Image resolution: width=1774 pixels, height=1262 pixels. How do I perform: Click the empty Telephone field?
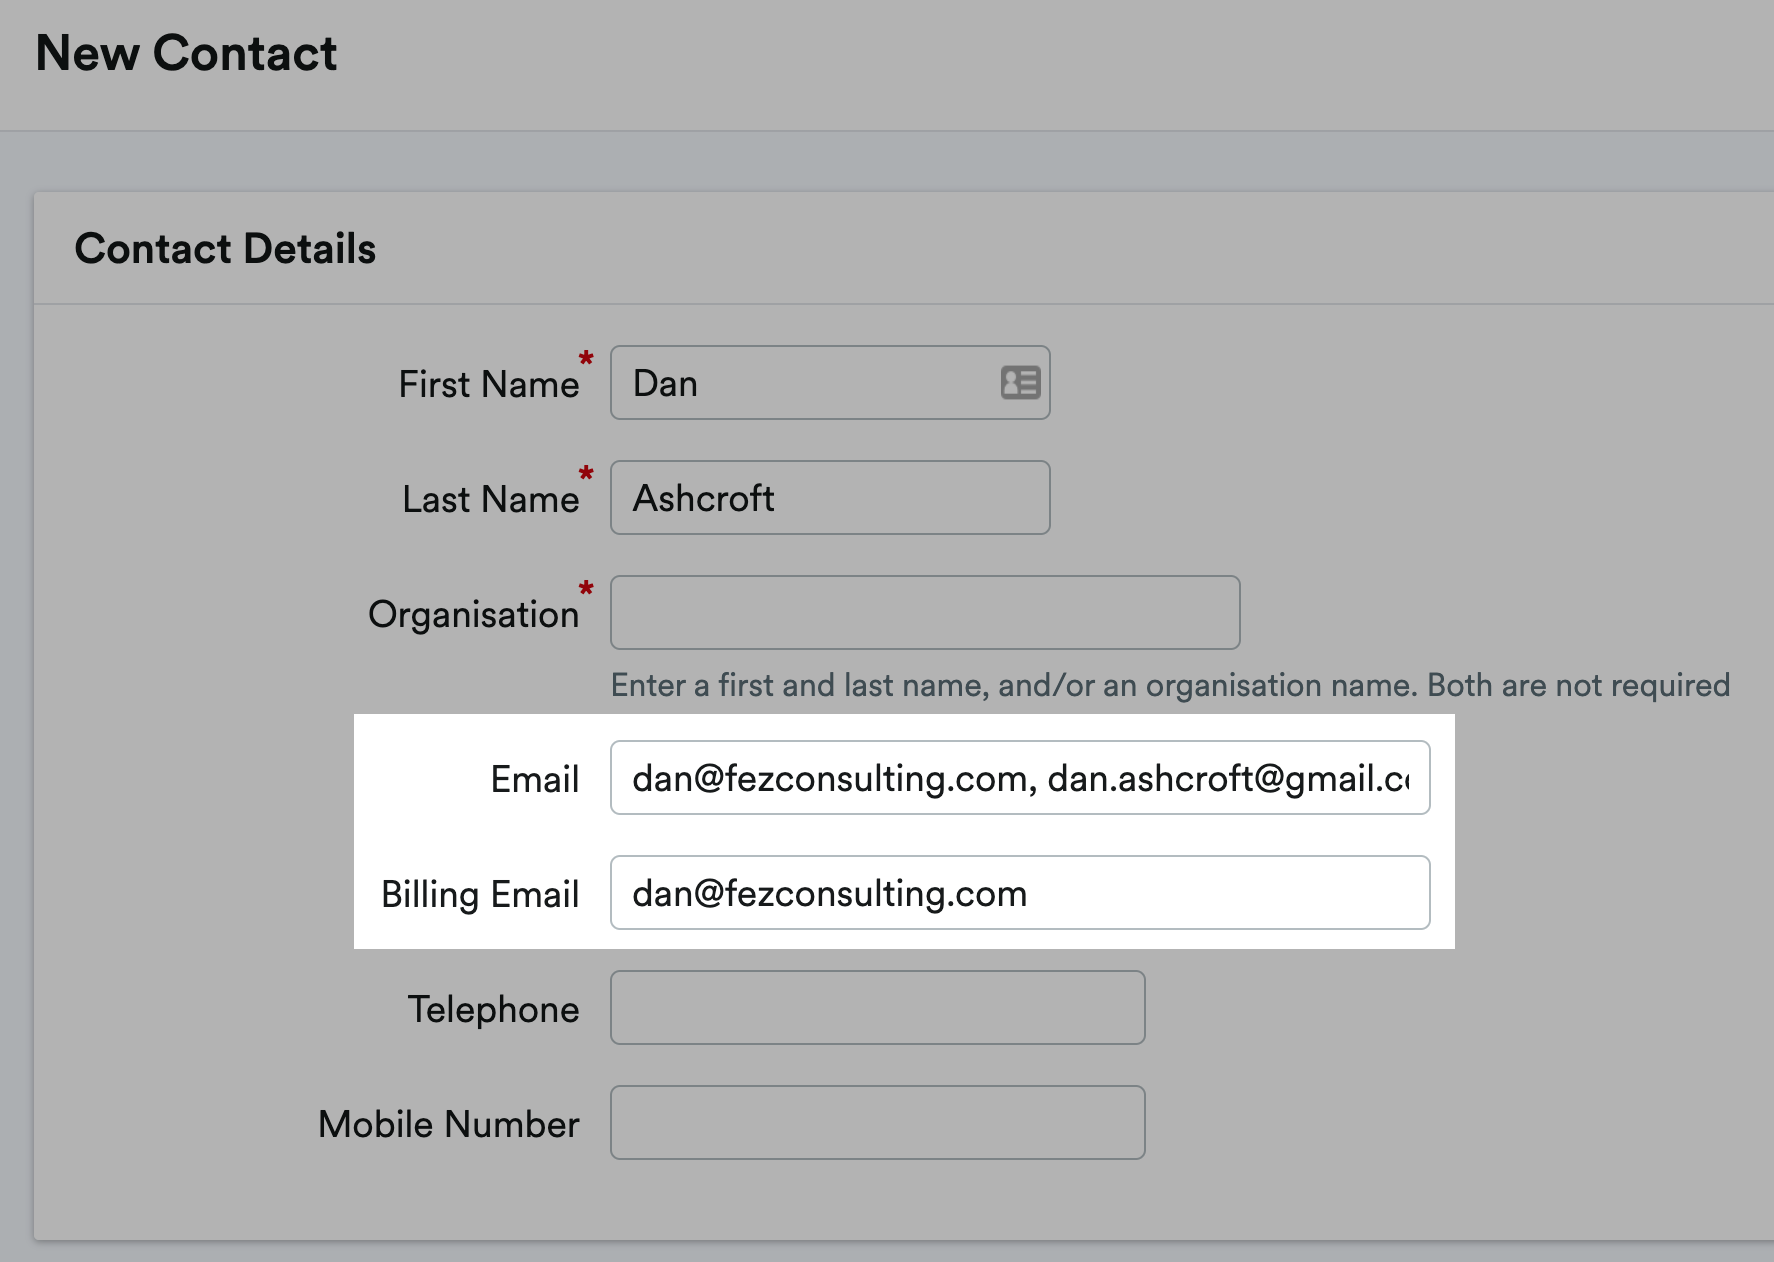click(x=877, y=1008)
